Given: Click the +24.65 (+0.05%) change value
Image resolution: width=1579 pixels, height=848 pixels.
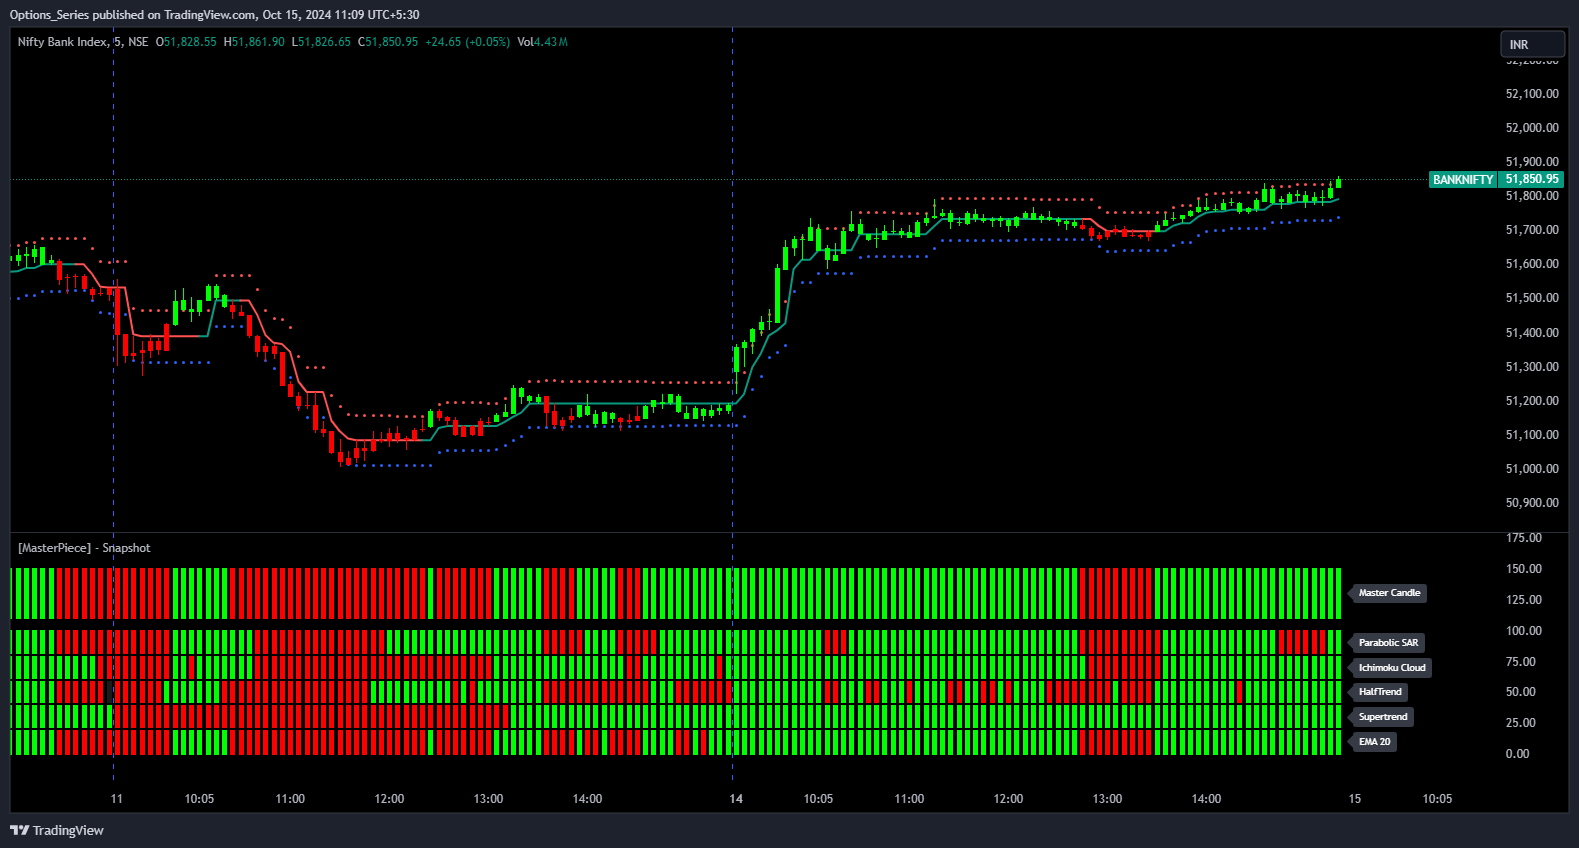Looking at the screenshot, I should tap(467, 42).
